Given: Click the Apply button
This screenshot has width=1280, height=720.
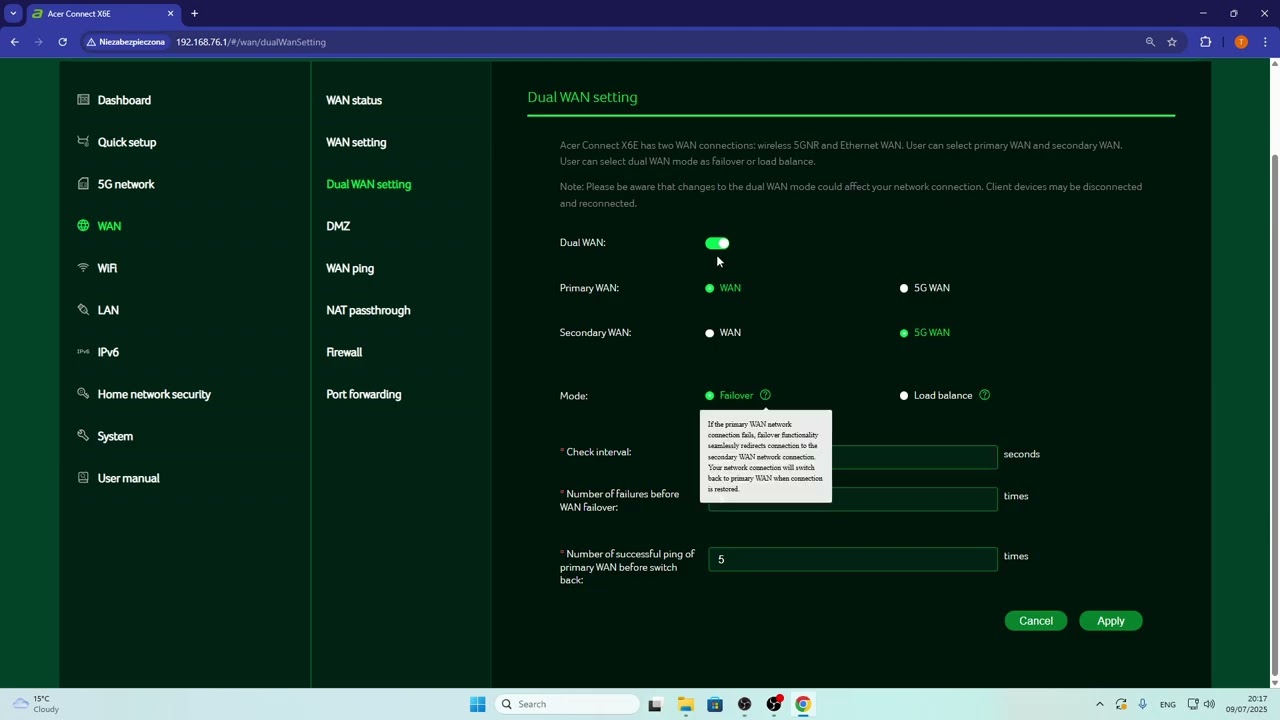Looking at the screenshot, I should (x=1110, y=621).
